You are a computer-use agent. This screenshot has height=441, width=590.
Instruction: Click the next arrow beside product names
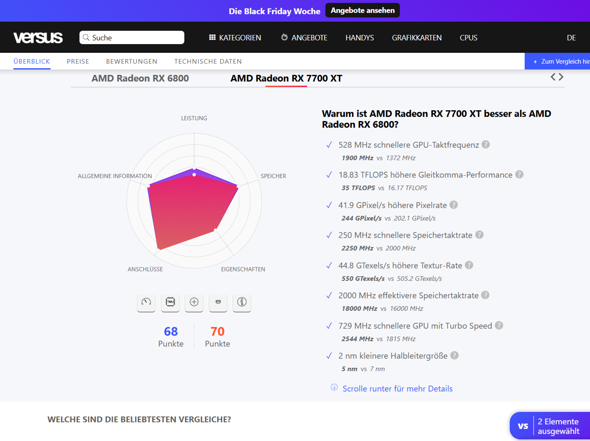561,77
